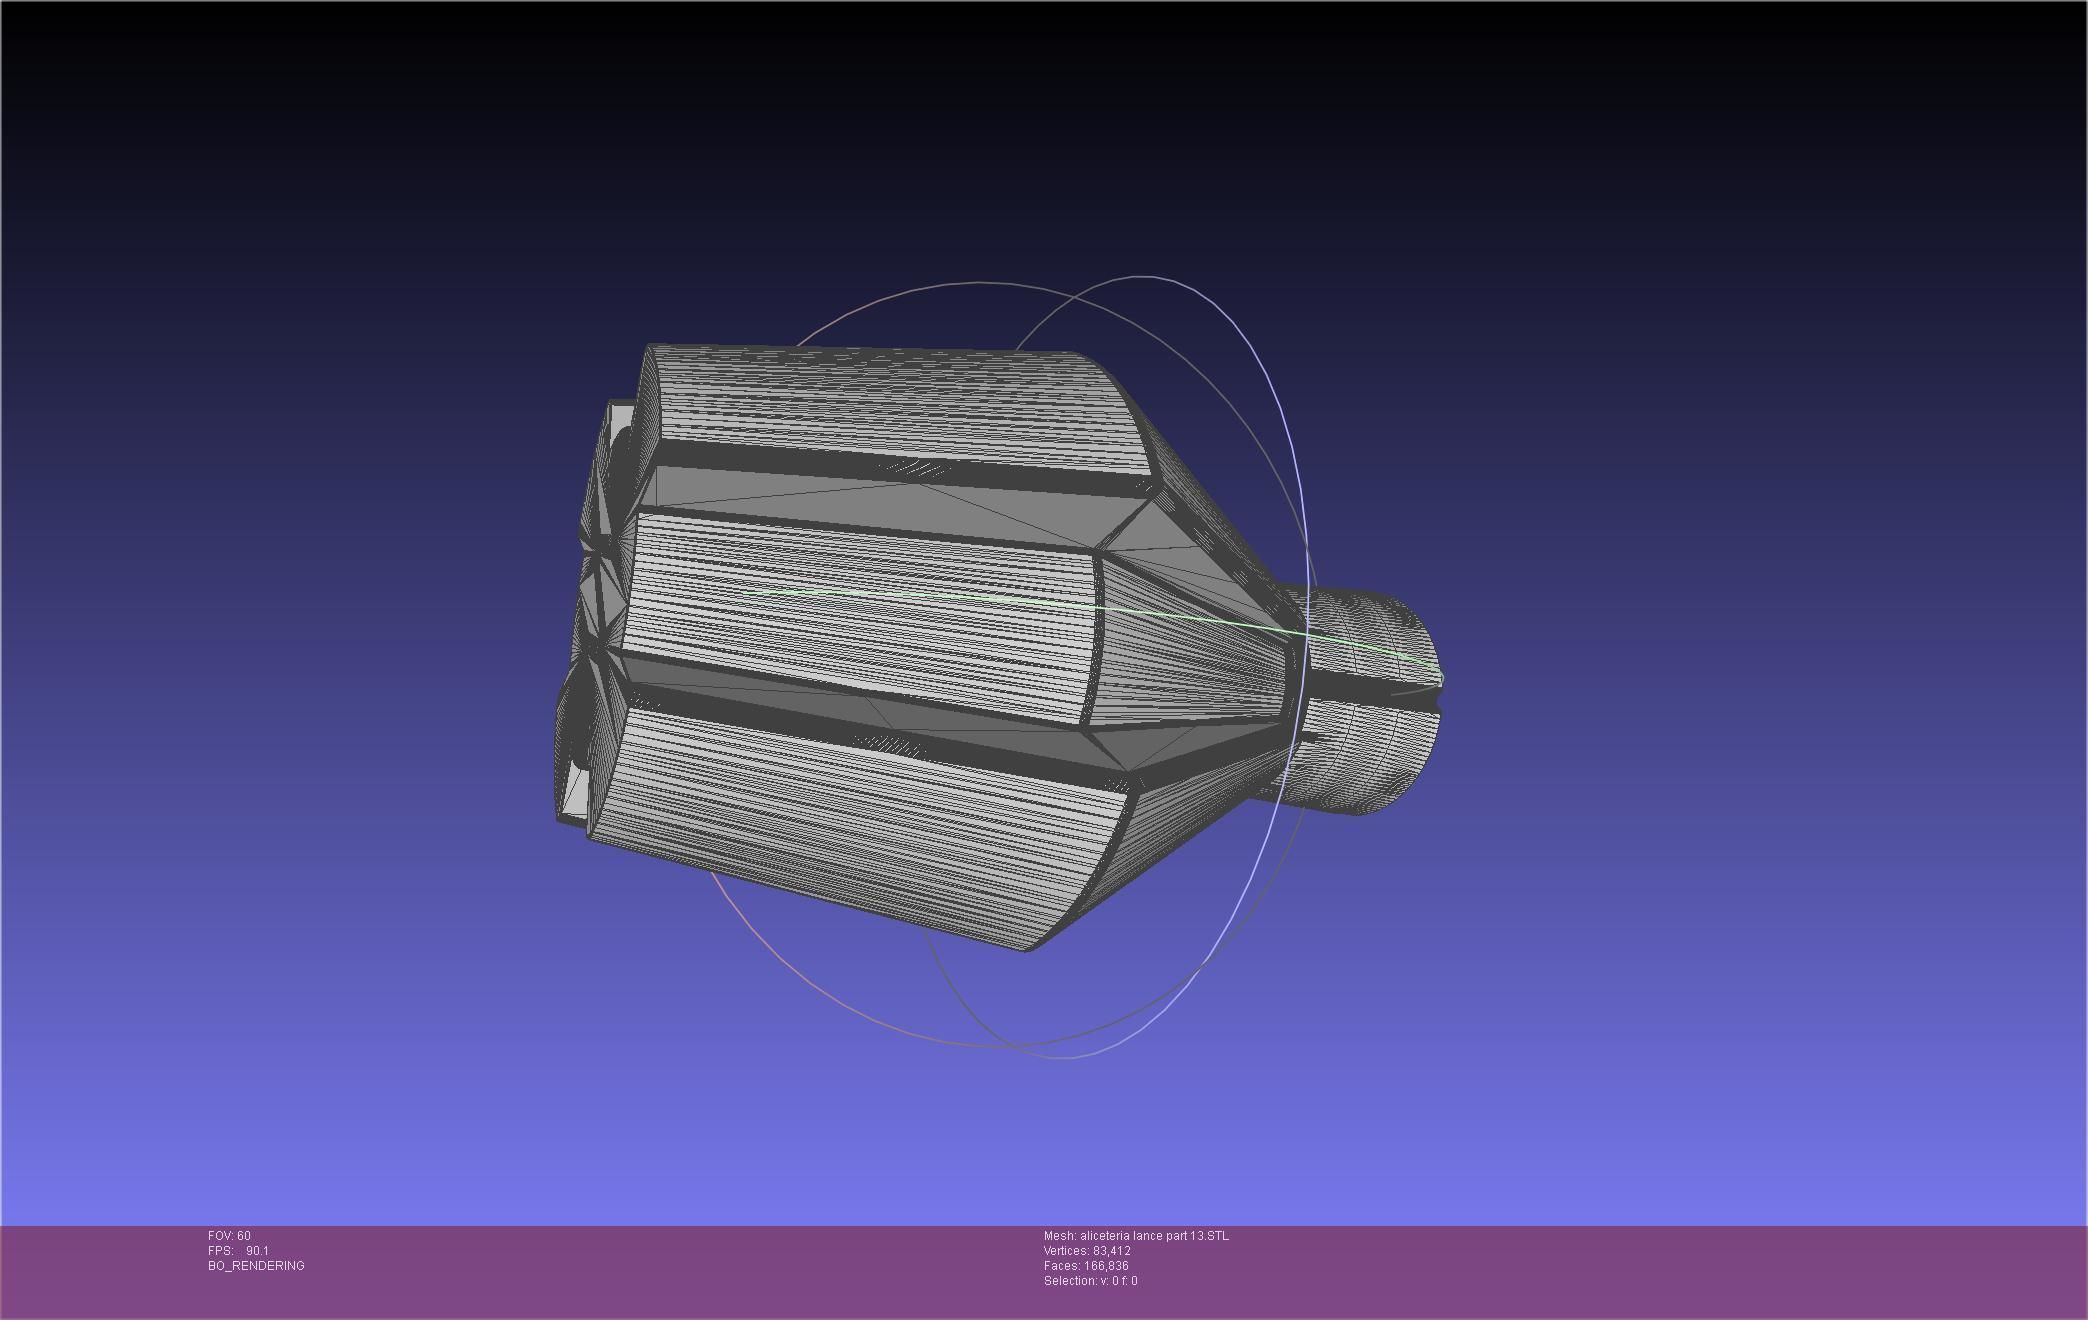Click the Selection: v: 0 f: 0 line
2088x1320 pixels.
1090,1281
